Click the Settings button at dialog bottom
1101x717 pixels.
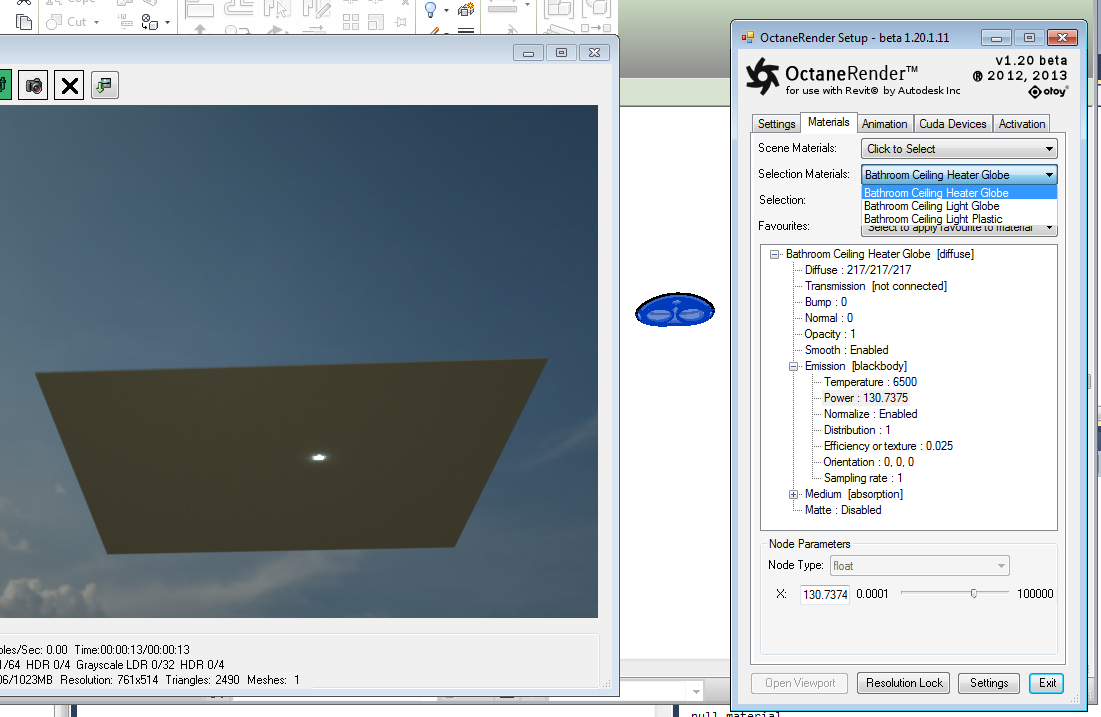[989, 683]
